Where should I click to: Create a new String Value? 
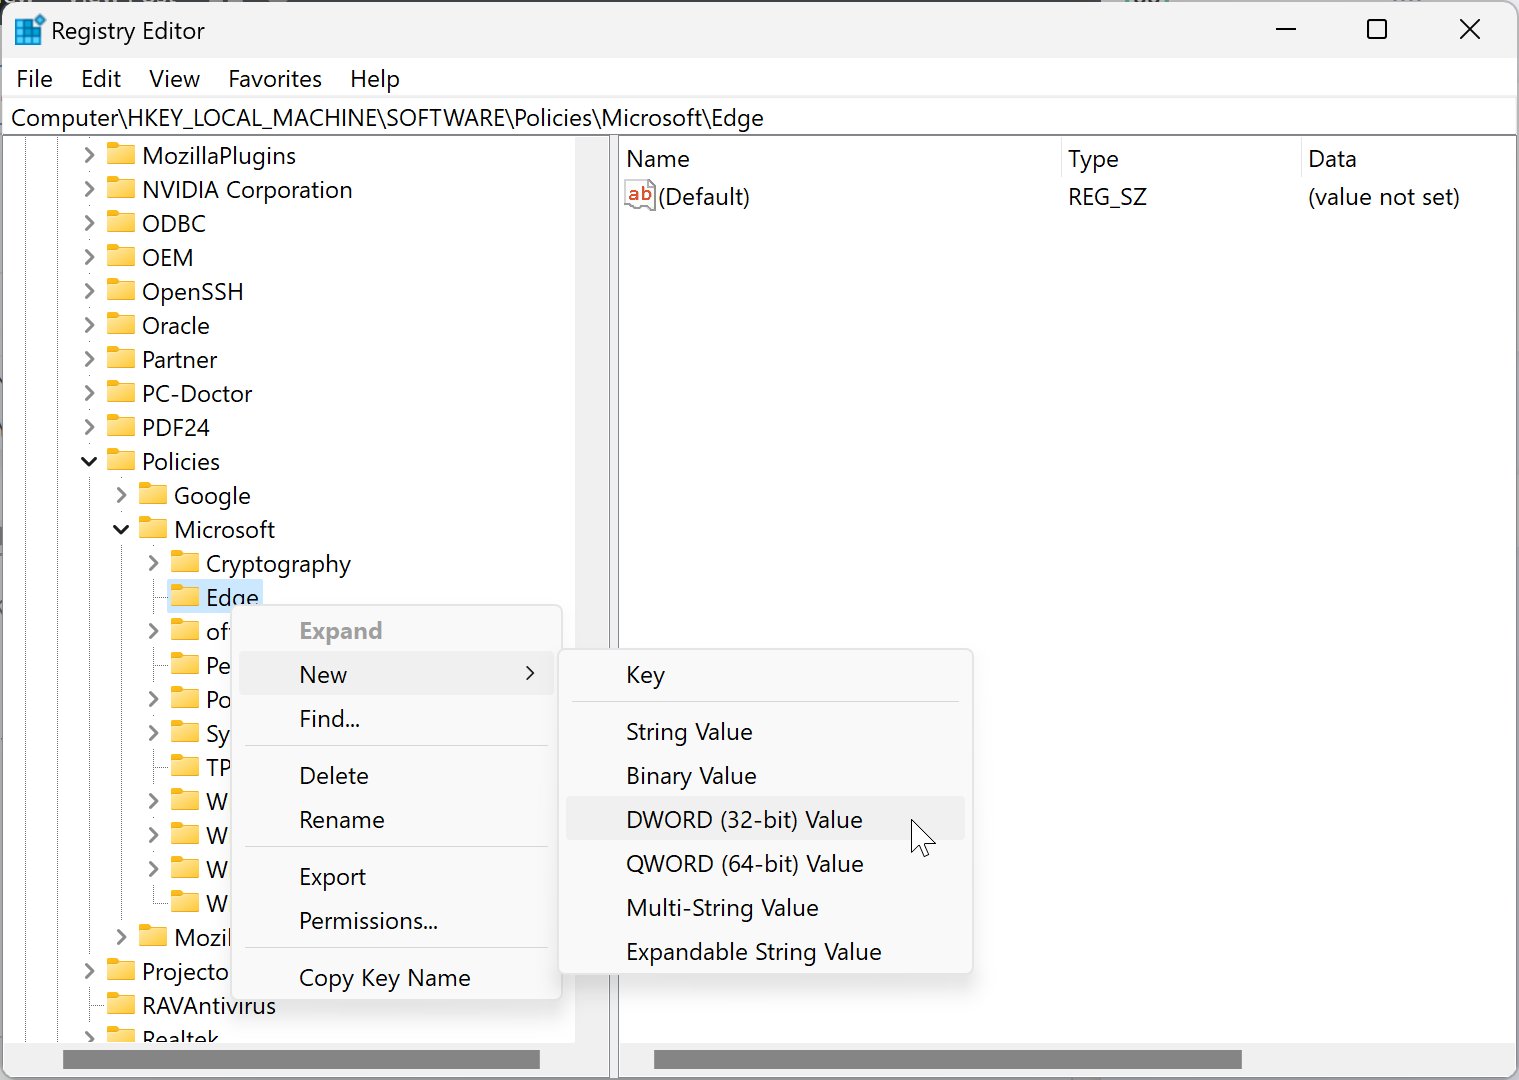765,732
